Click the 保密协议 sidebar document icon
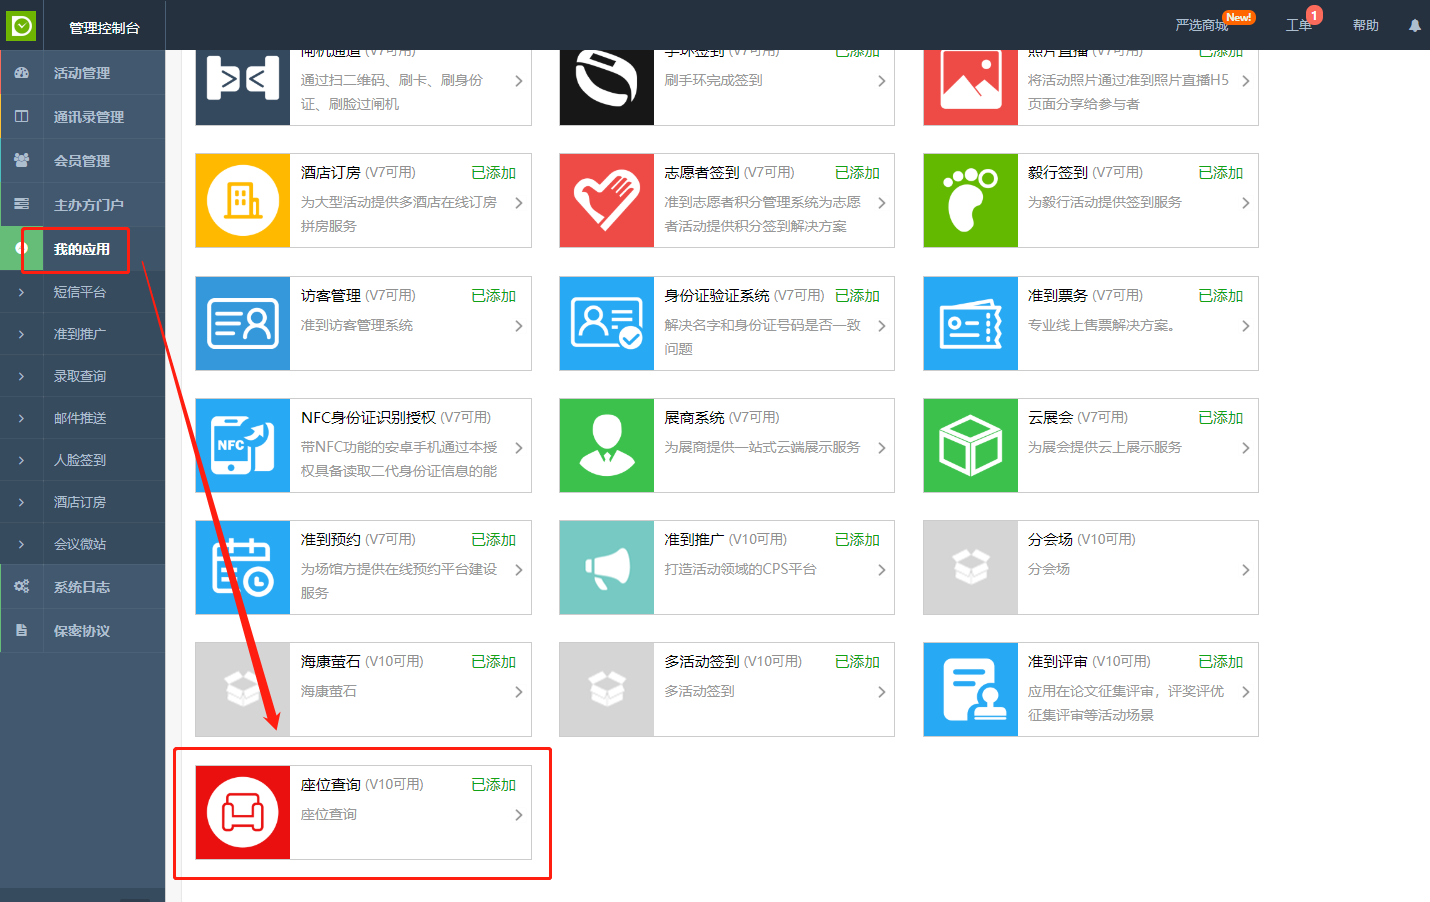This screenshot has width=1430, height=902. pyautogui.click(x=22, y=631)
